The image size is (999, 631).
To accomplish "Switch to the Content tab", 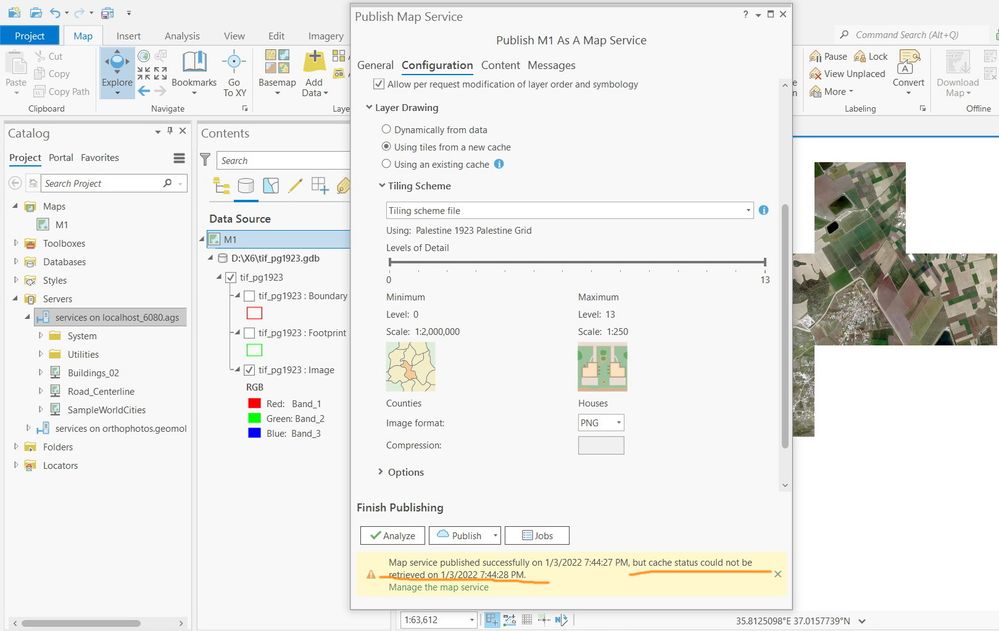I will (x=500, y=65).
